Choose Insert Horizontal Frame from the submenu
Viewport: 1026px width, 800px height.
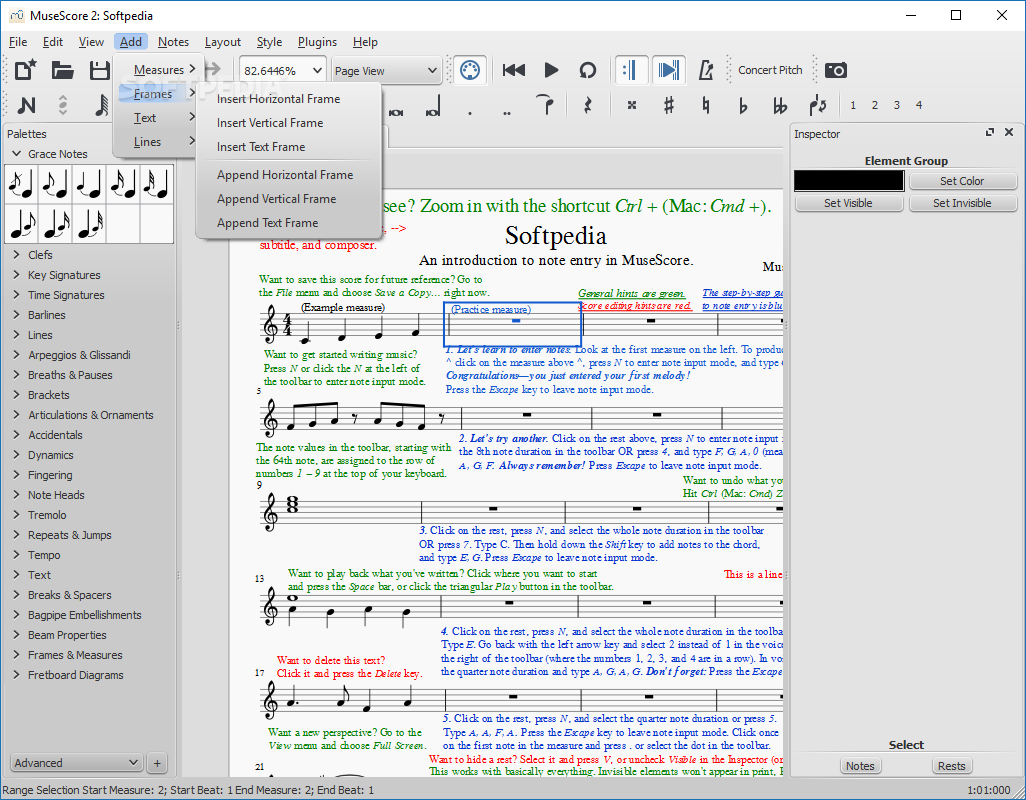(x=278, y=99)
